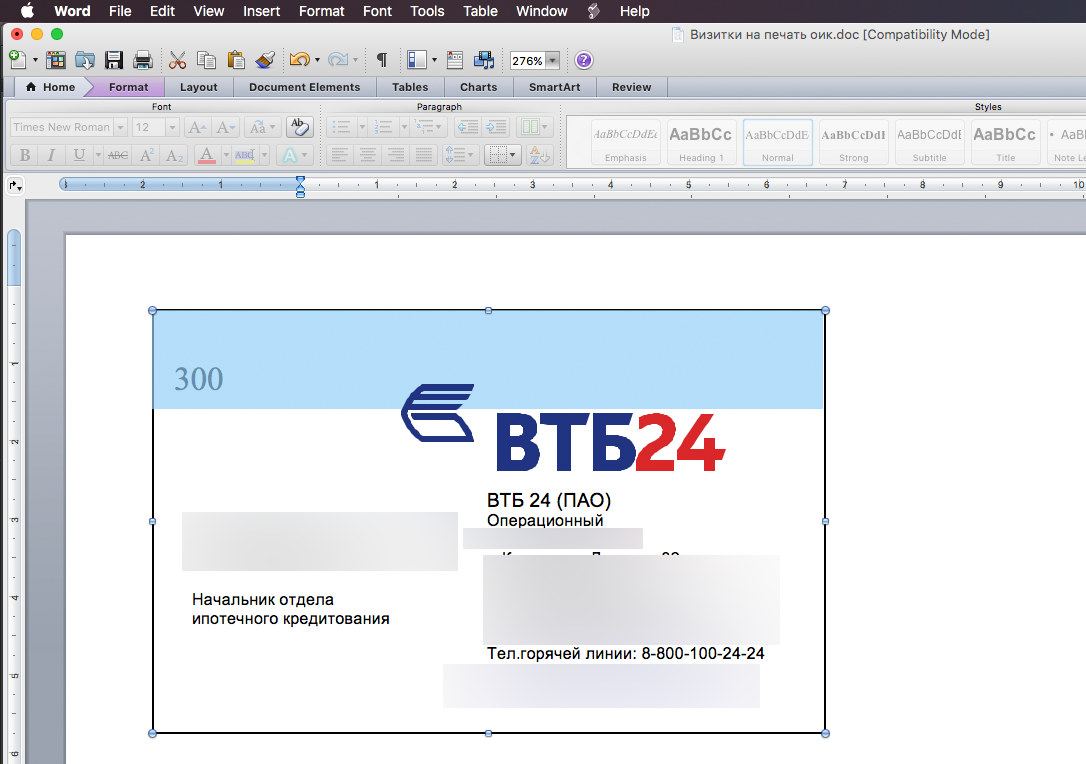1086x764 pixels.
Task: Open the font name dropdown
Action: click(x=121, y=127)
